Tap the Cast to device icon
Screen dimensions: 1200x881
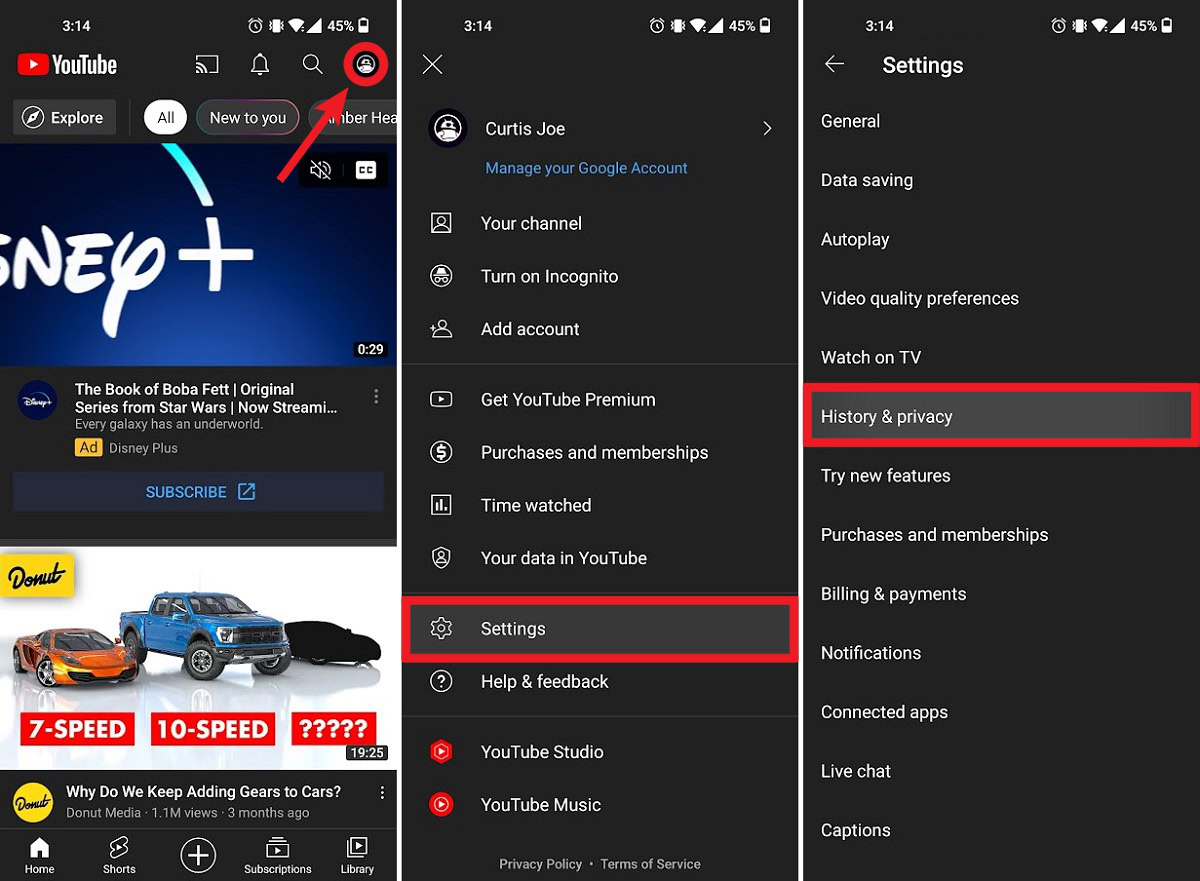point(207,65)
